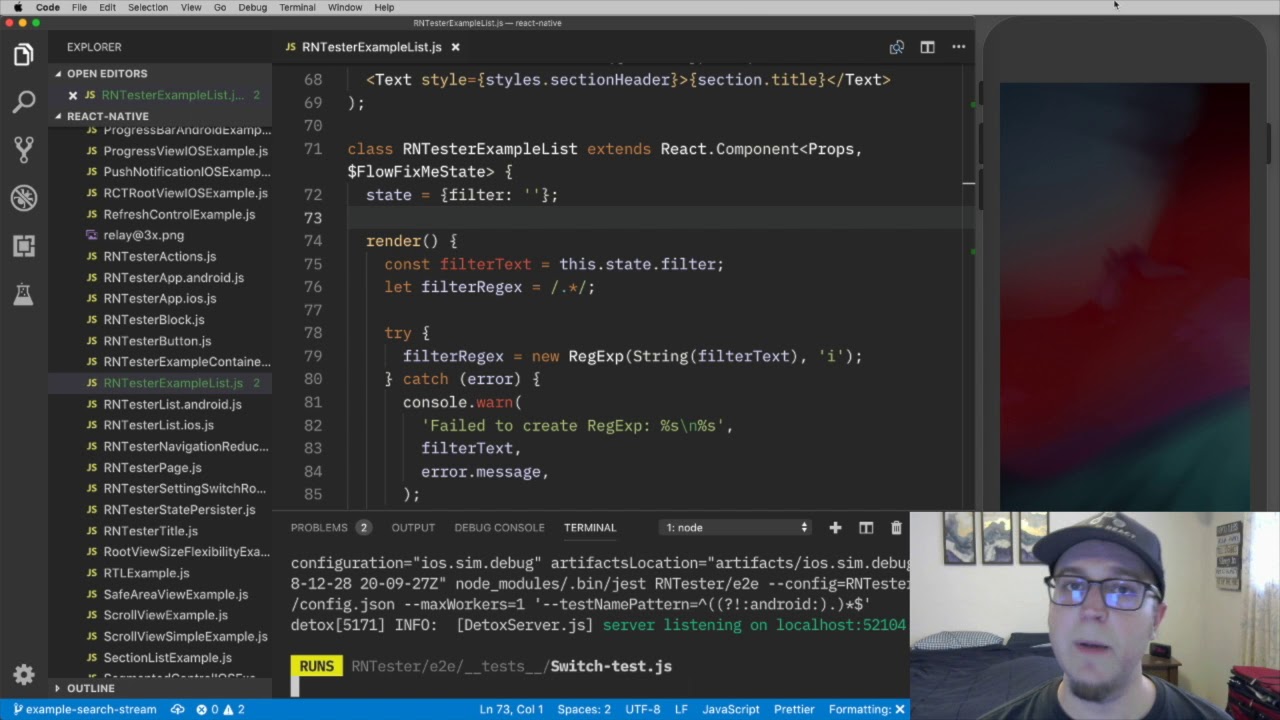The height and width of the screenshot is (720, 1280).
Task: Open RNTesterApp.ios.js file
Action: [159, 298]
